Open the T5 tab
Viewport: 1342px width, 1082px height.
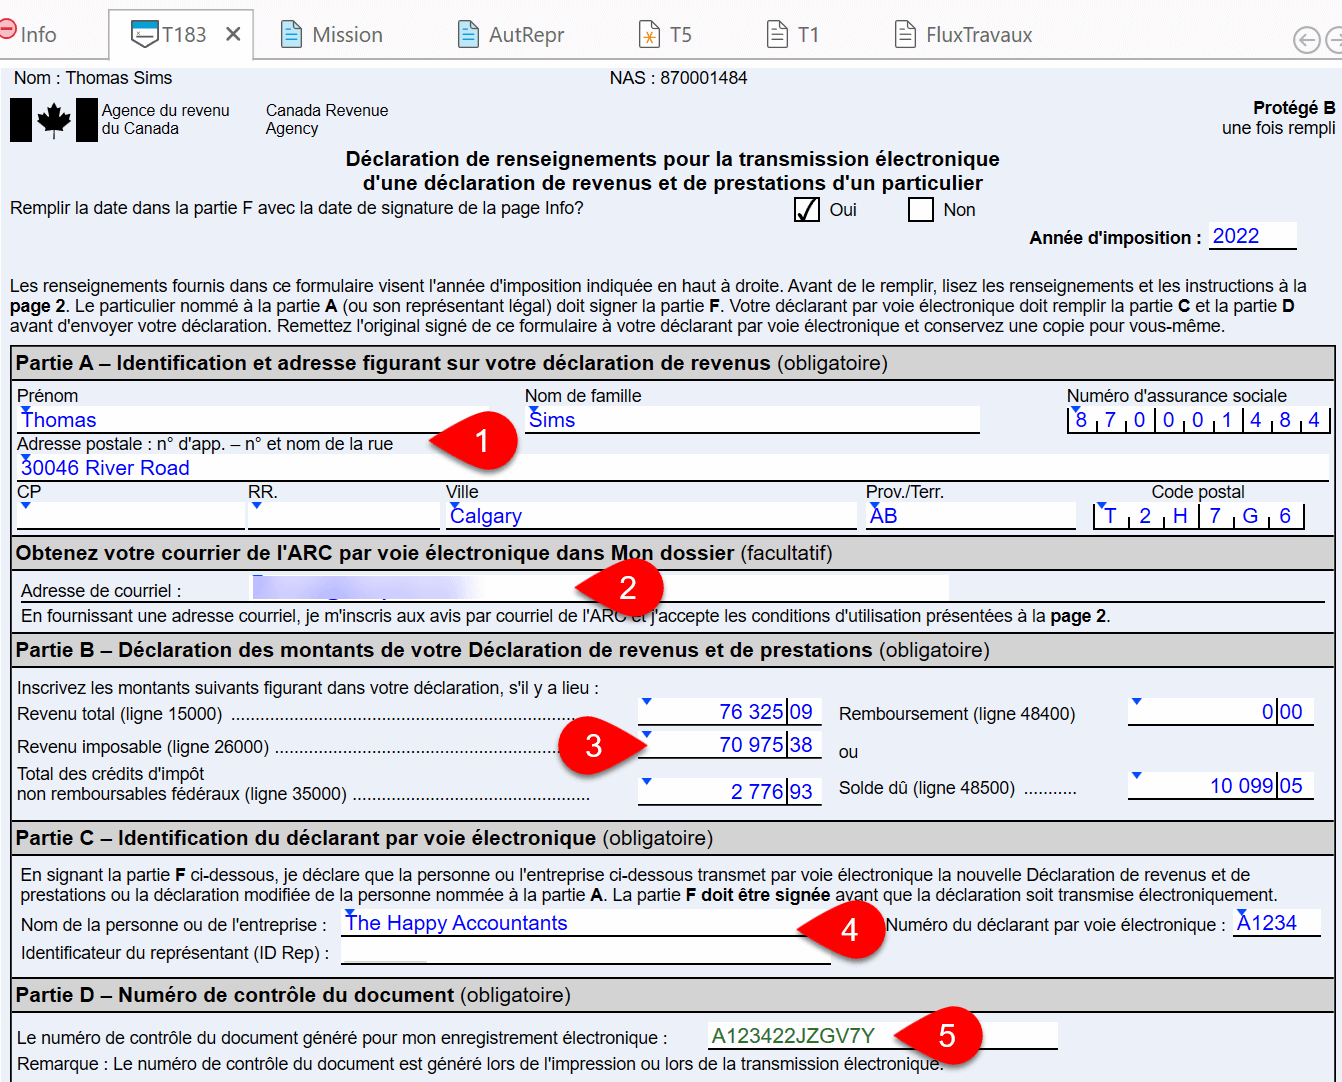(665, 34)
